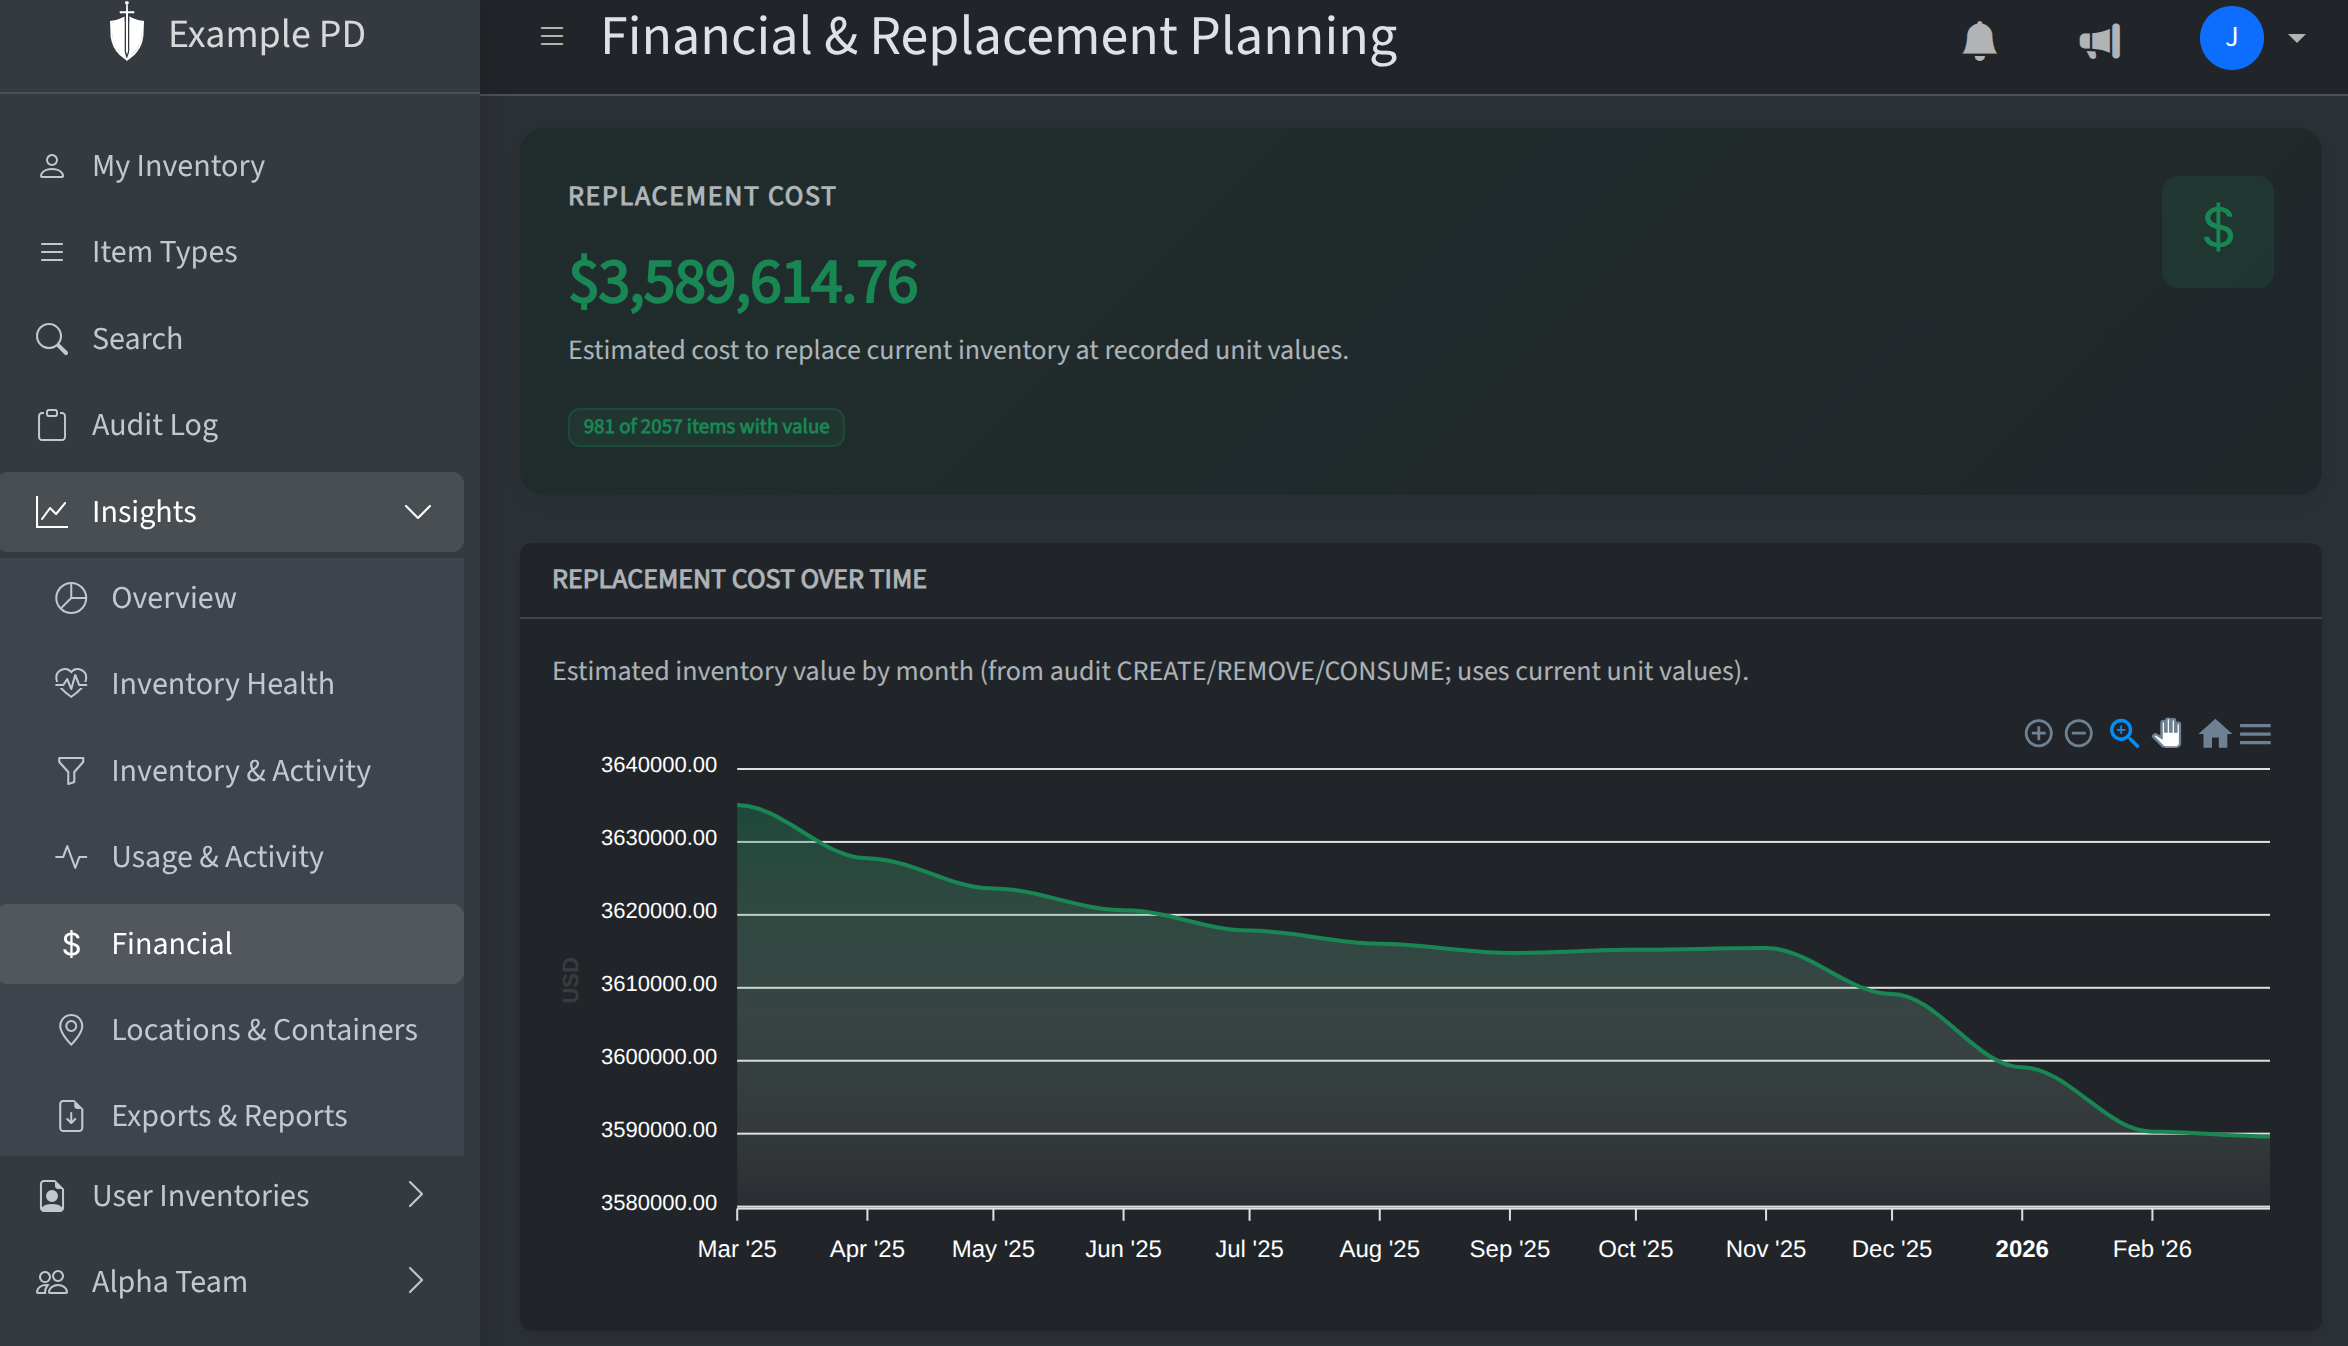Open the chart export menu icon
This screenshot has height=1346, width=2348.
click(x=2256, y=733)
